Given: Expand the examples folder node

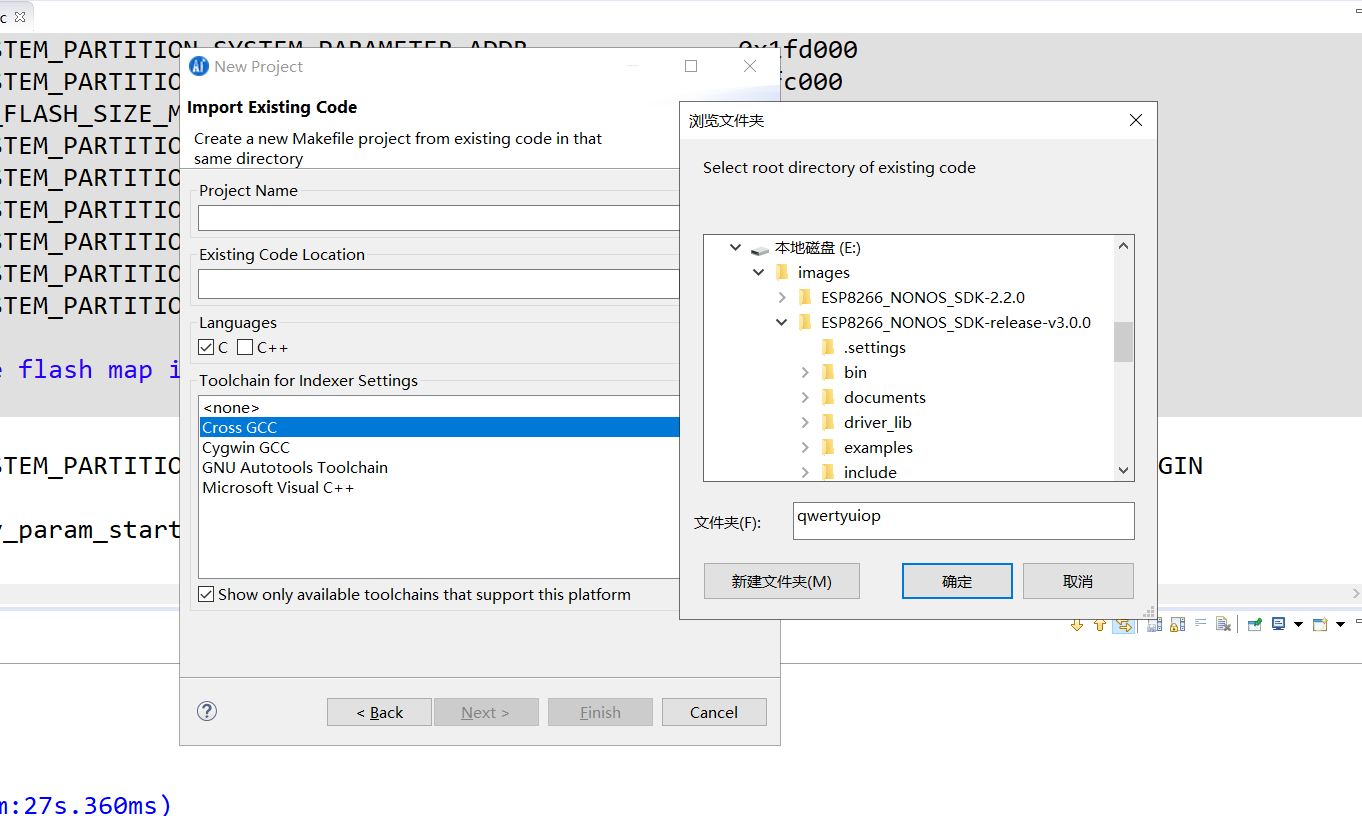Looking at the screenshot, I should pos(805,447).
